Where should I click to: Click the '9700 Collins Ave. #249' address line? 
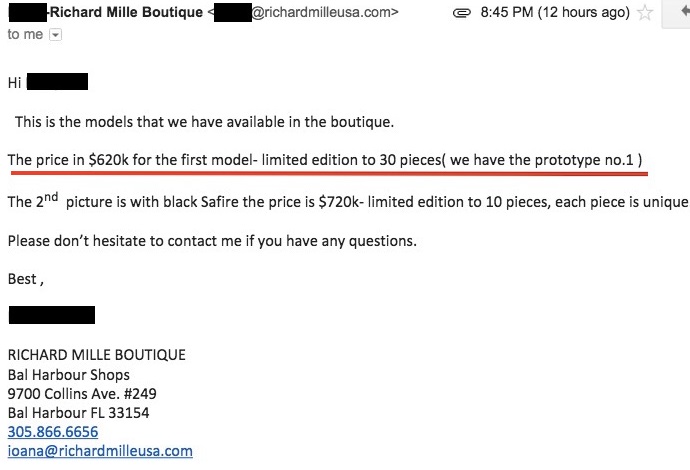[82, 393]
